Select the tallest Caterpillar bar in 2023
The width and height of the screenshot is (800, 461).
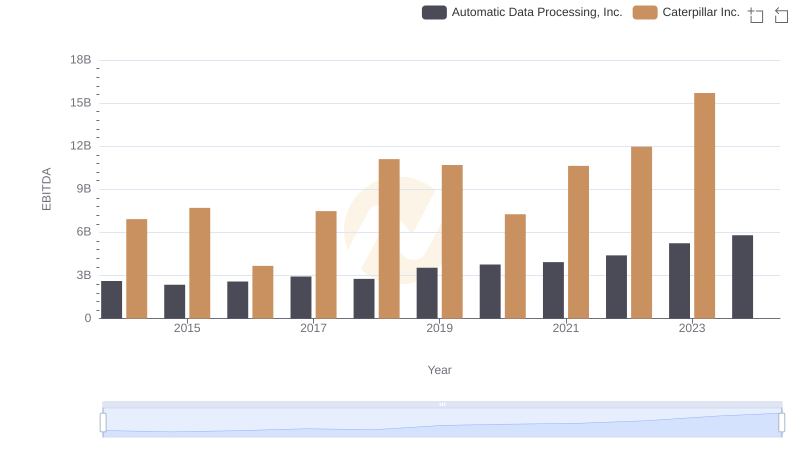[705, 206]
